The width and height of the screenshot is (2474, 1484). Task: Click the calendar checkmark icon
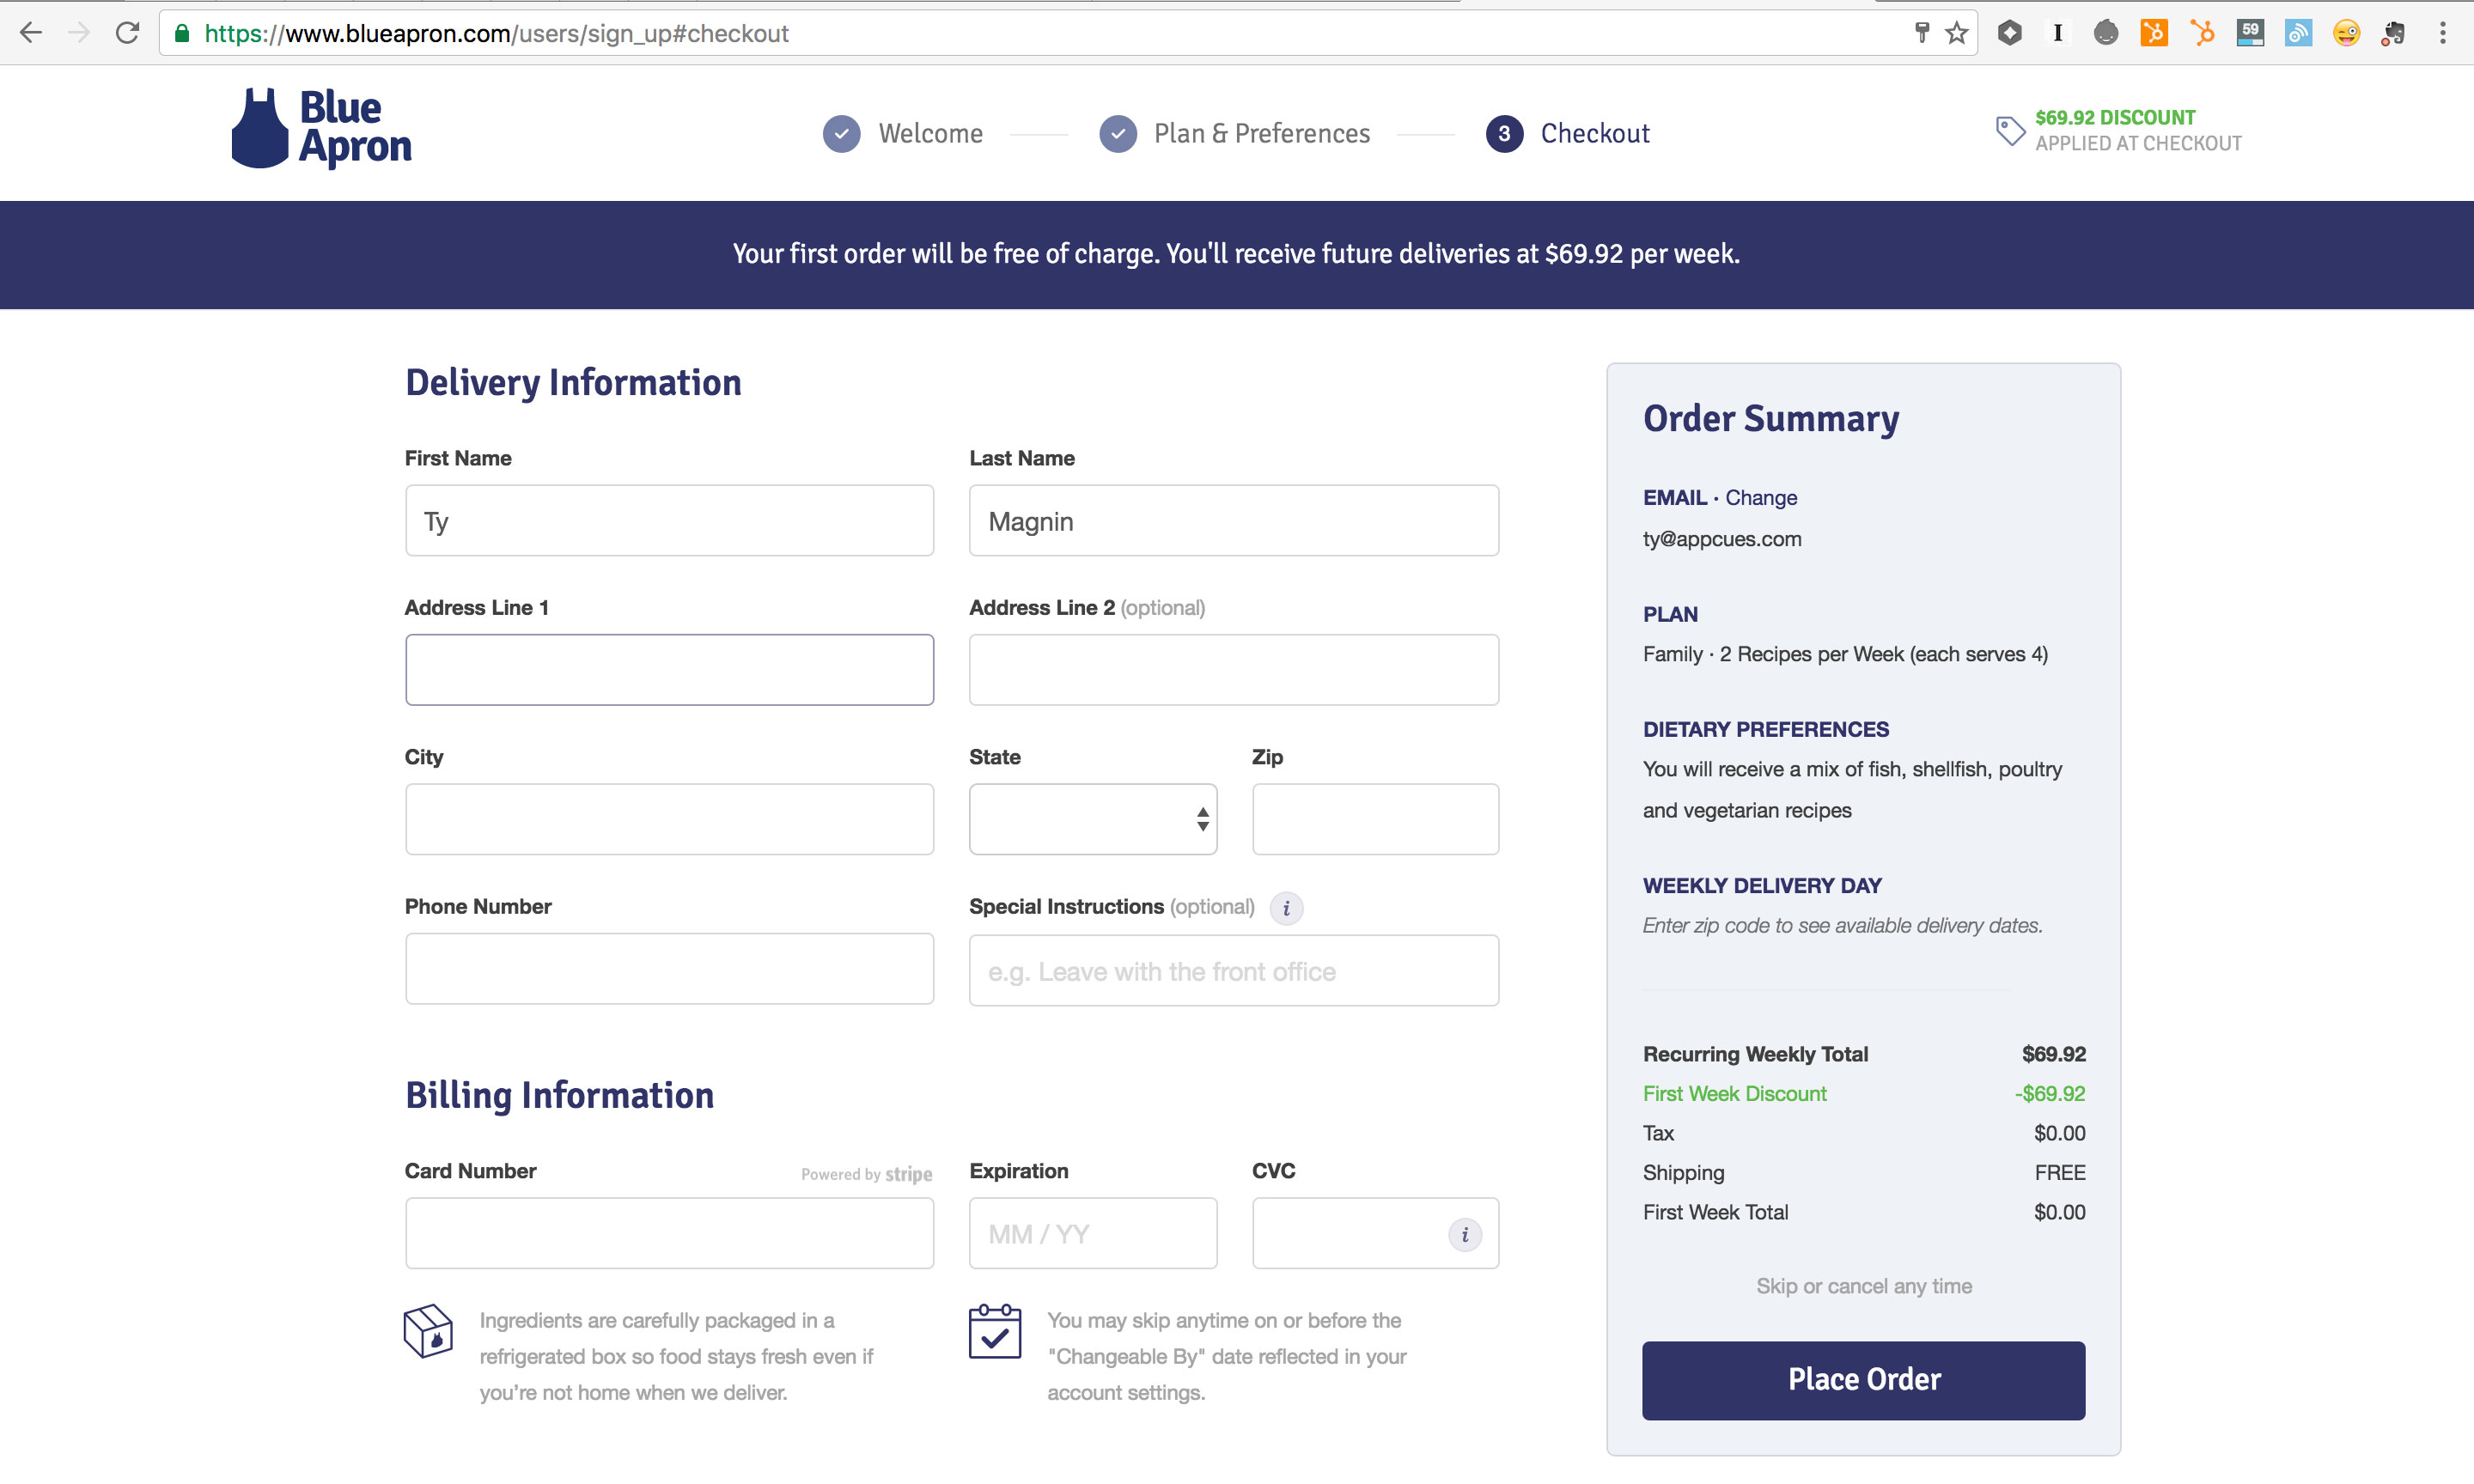[995, 1331]
